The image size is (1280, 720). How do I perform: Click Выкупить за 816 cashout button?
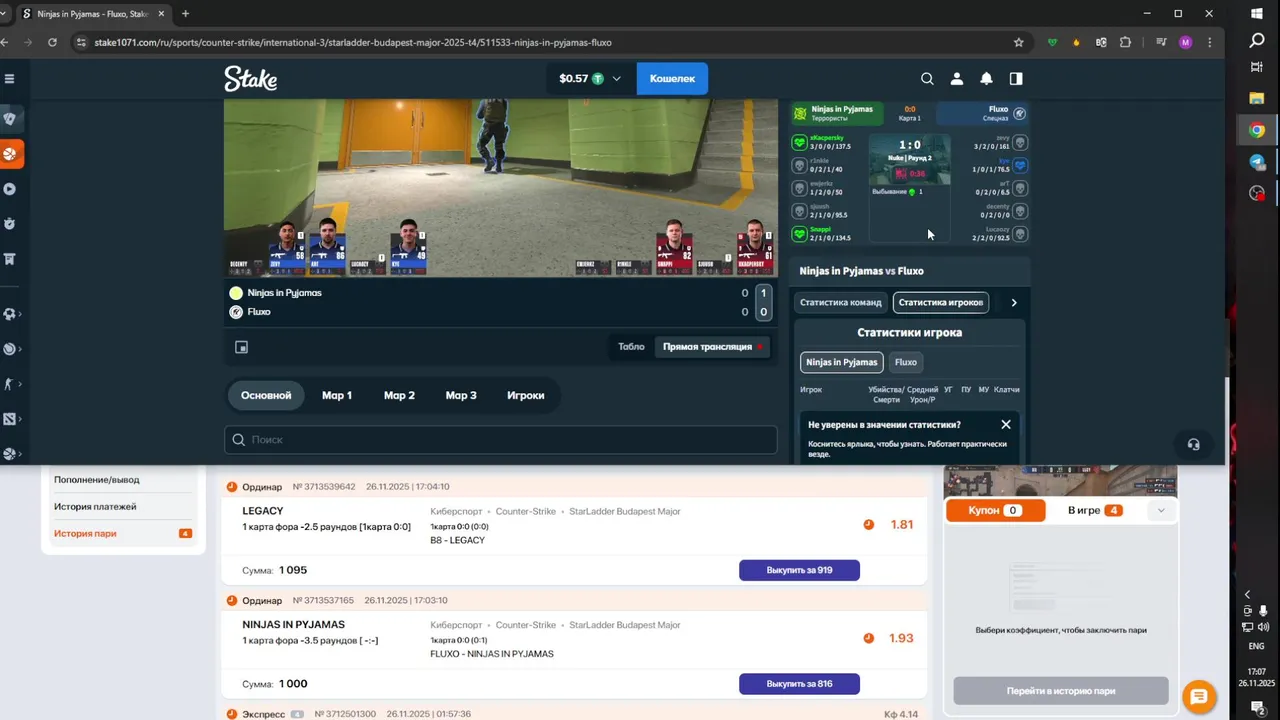point(799,684)
